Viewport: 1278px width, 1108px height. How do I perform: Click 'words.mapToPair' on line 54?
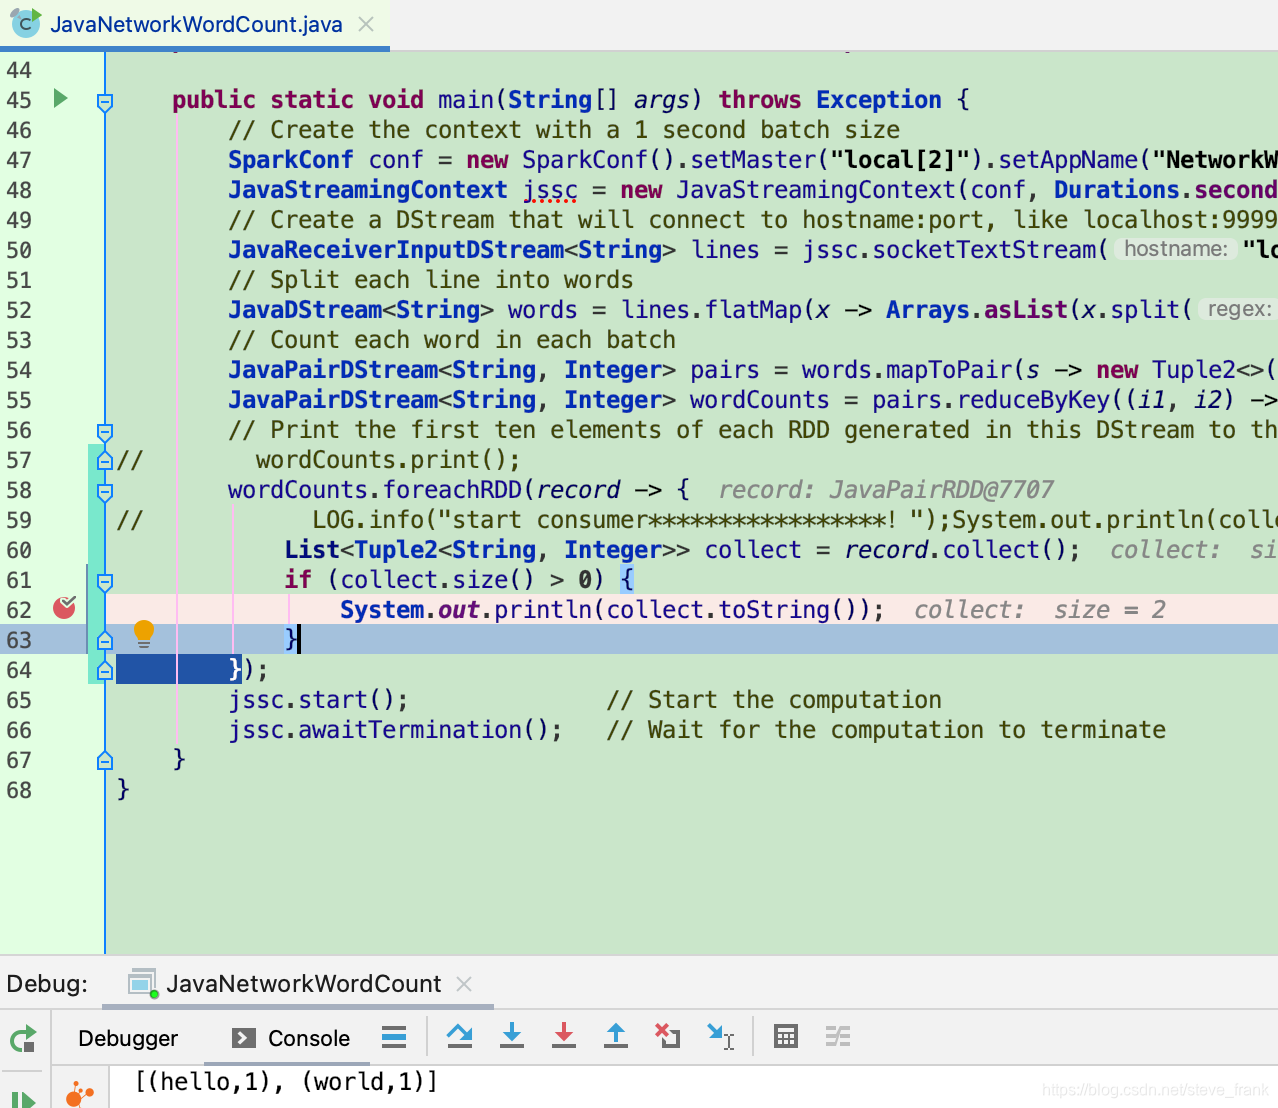coord(907,370)
